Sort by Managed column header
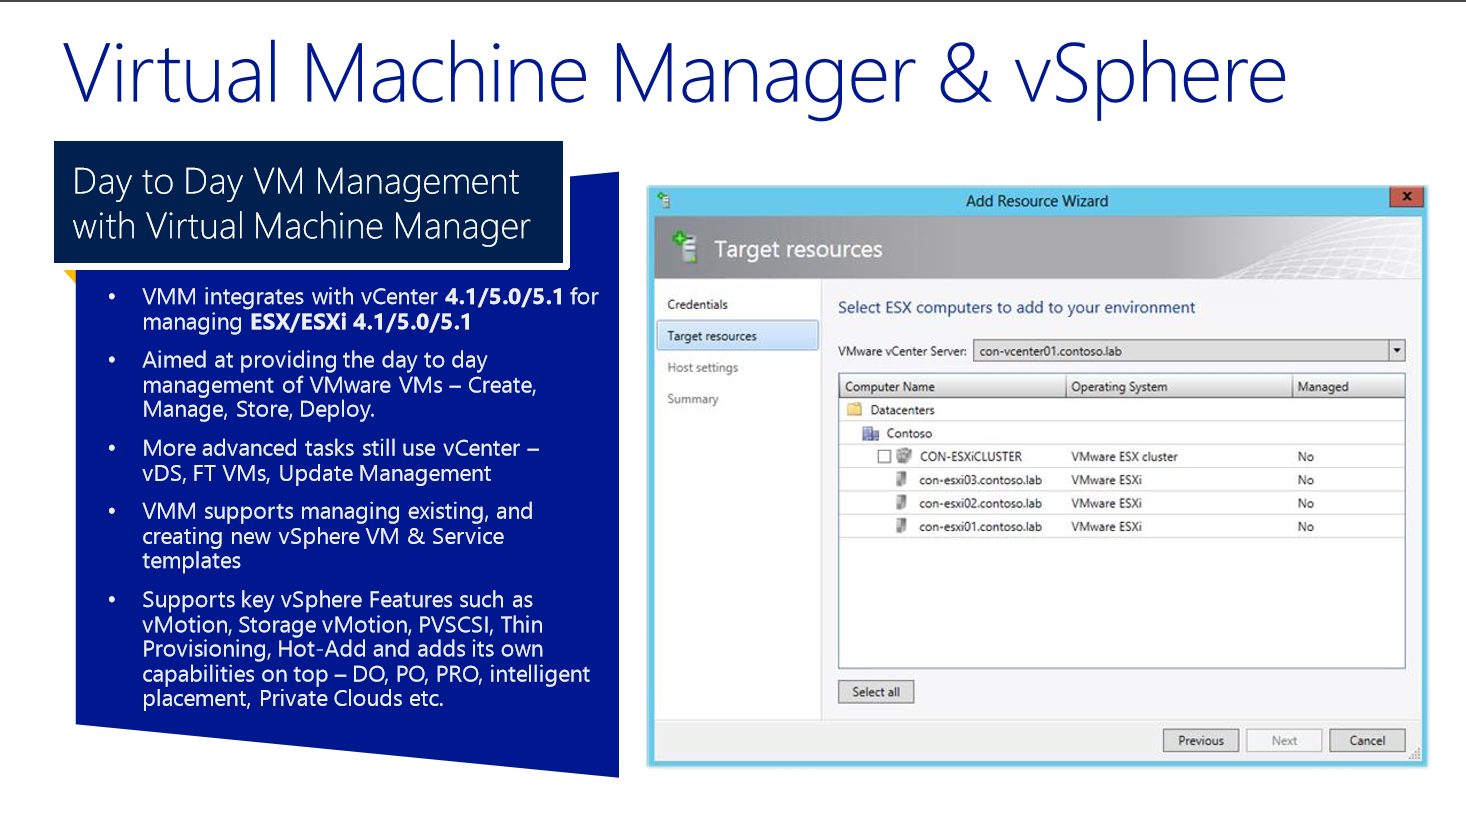The image size is (1466, 826). [1348, 386]
